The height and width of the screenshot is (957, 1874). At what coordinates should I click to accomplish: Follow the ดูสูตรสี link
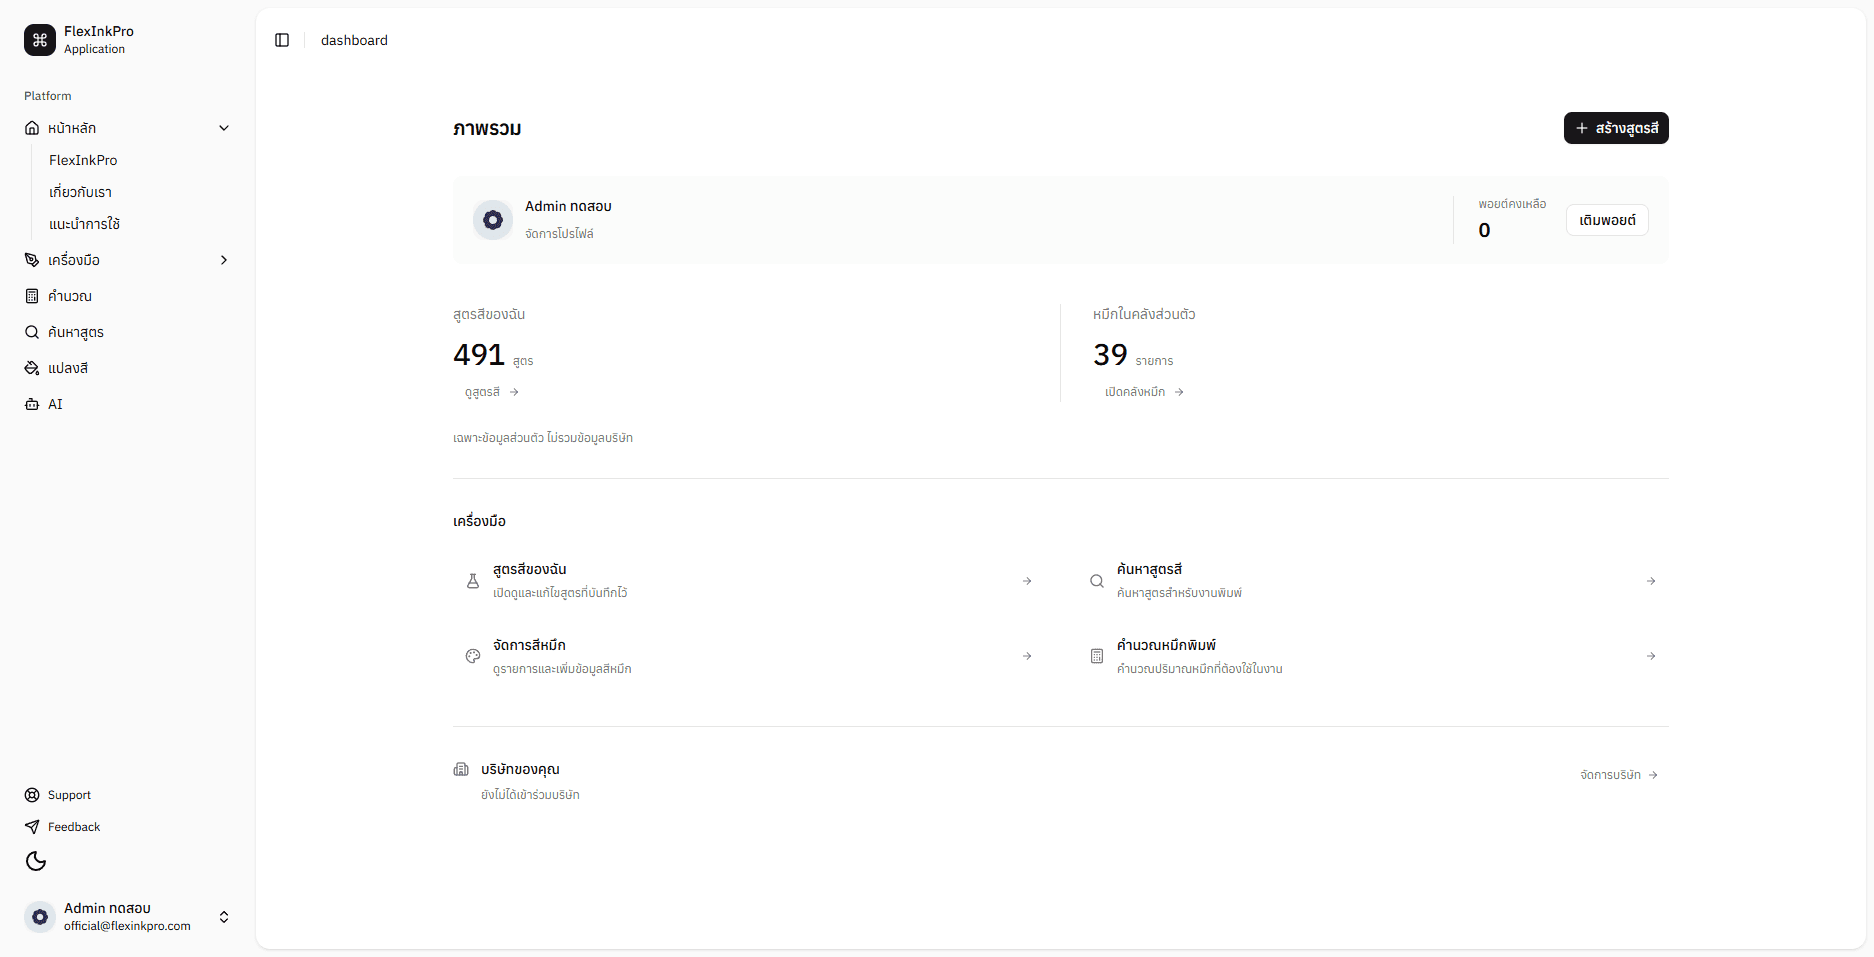pyautogui.click(x=492, y=392)
